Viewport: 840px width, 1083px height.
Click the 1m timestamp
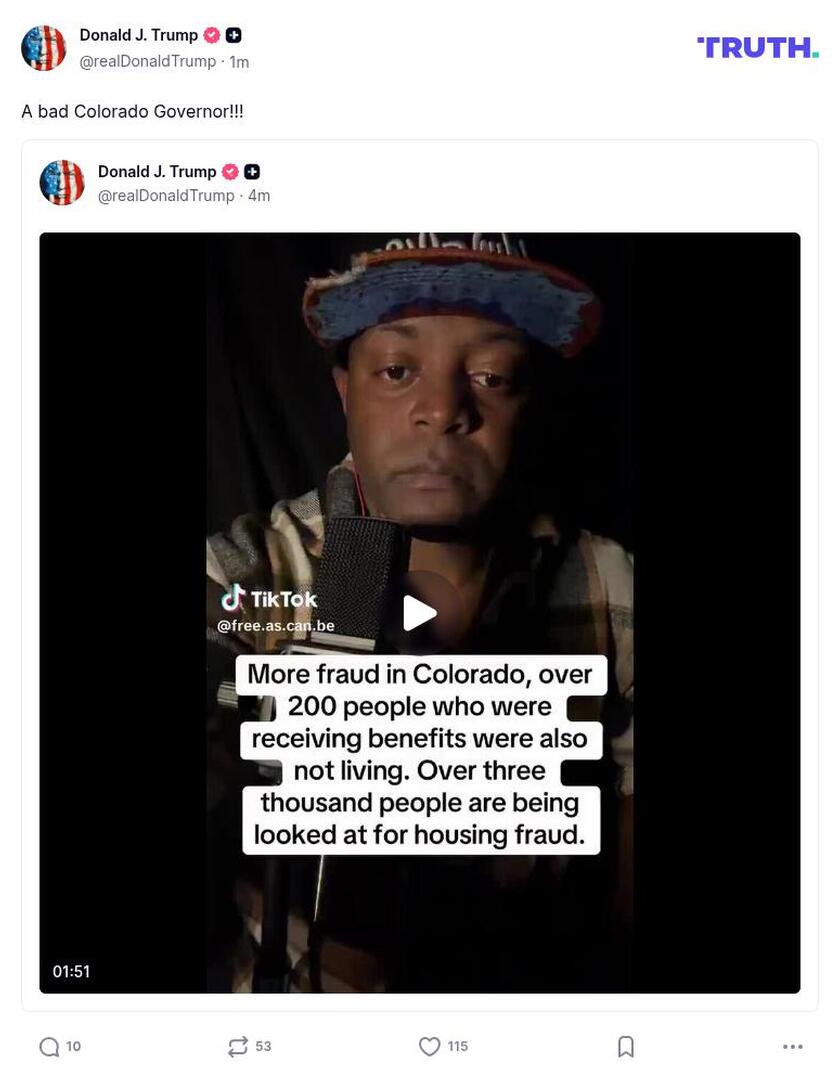point(239,62)
